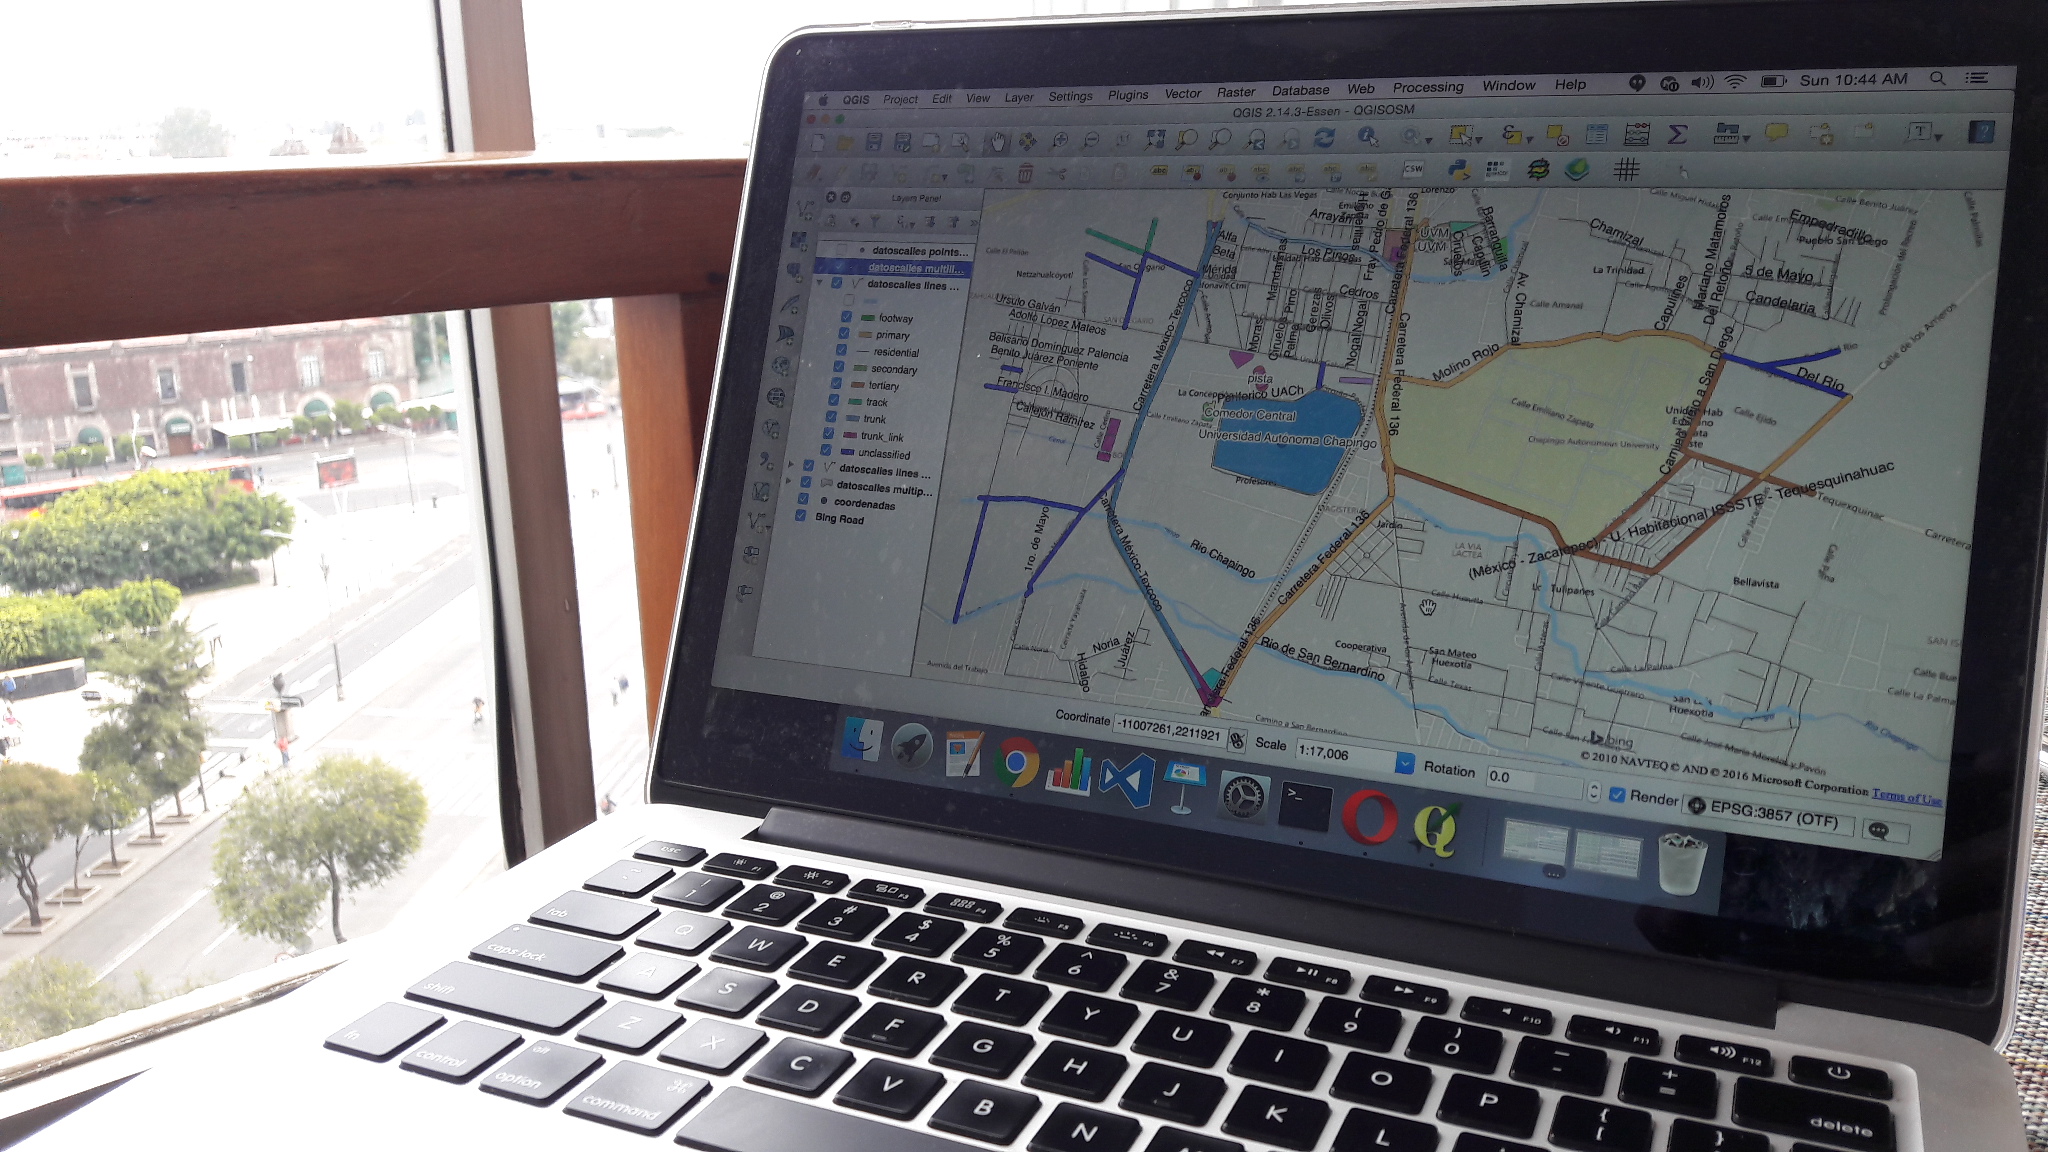The width and height of the screenshot is (2048, 1152).
Task: Select the Pan Map hand tool
Action: tap(996, 142)
